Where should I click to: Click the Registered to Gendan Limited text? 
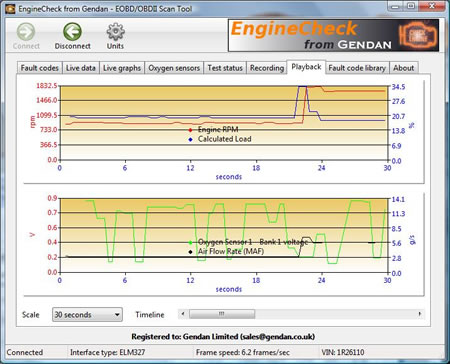[223, 337]
